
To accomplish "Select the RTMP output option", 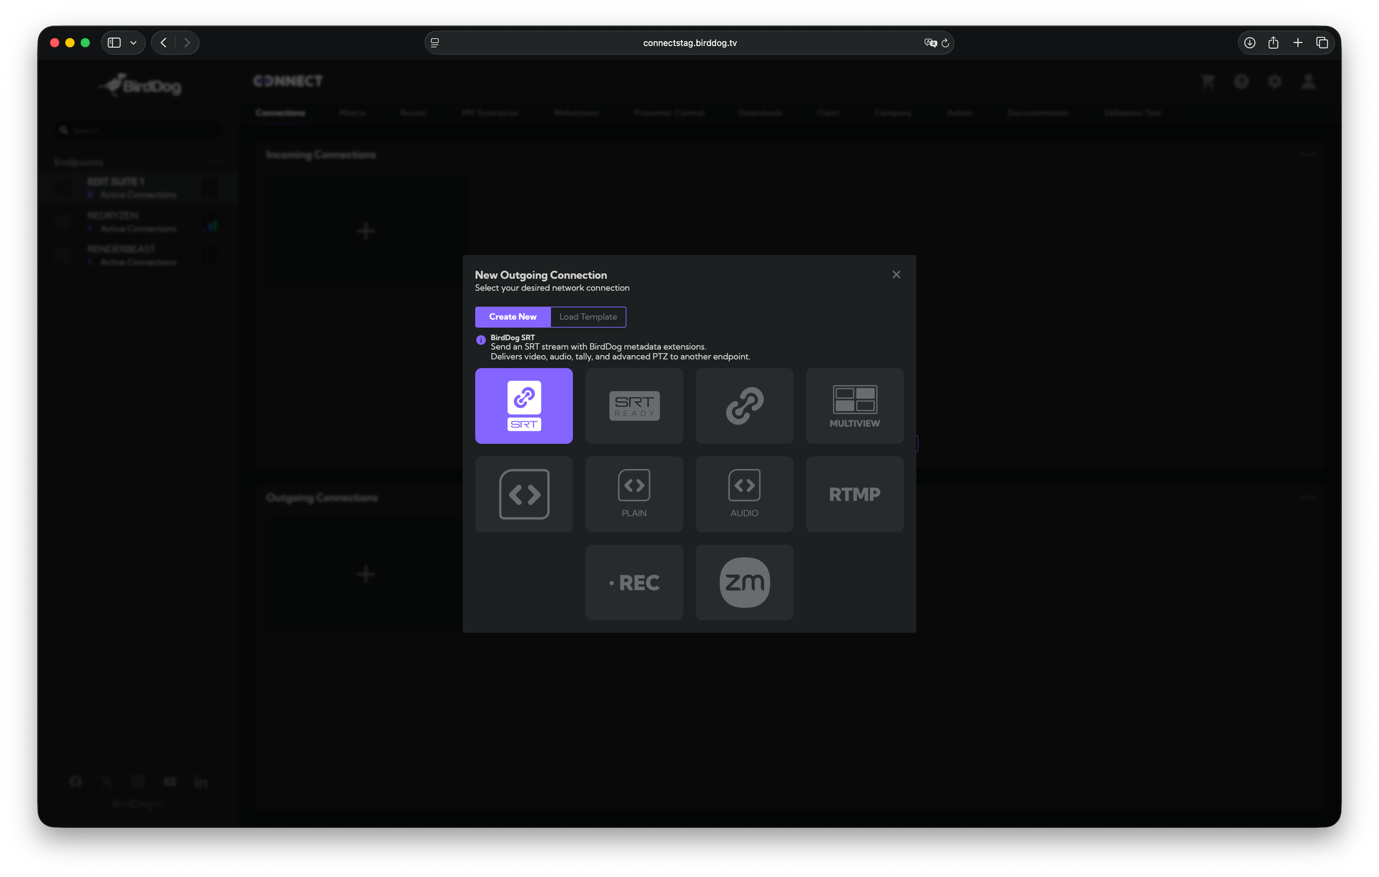I will pyautogui.click(x=854, y=493).
